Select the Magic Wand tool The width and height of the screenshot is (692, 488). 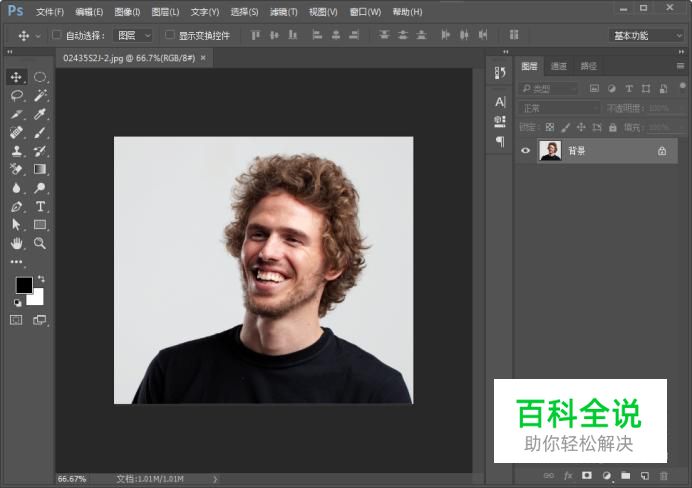[x=40, y=96]
